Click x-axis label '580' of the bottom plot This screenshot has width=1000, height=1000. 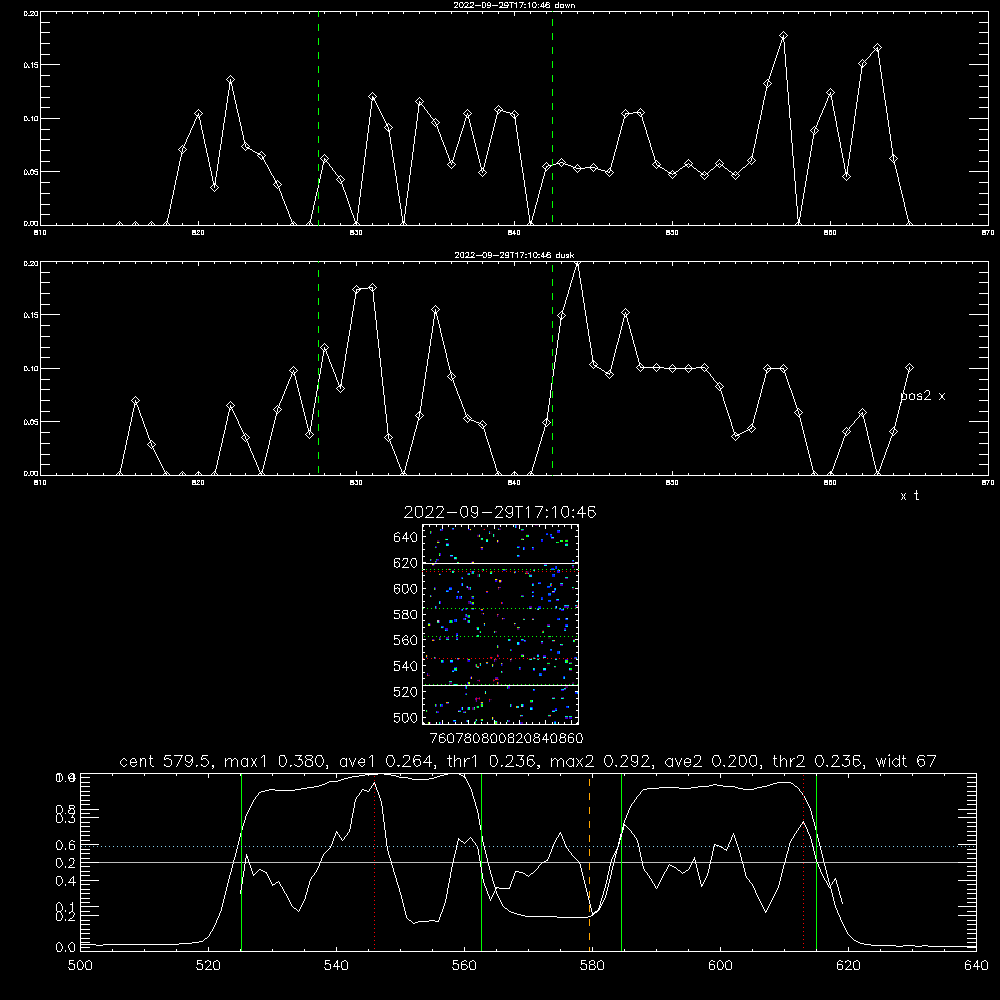coord(592,966)
